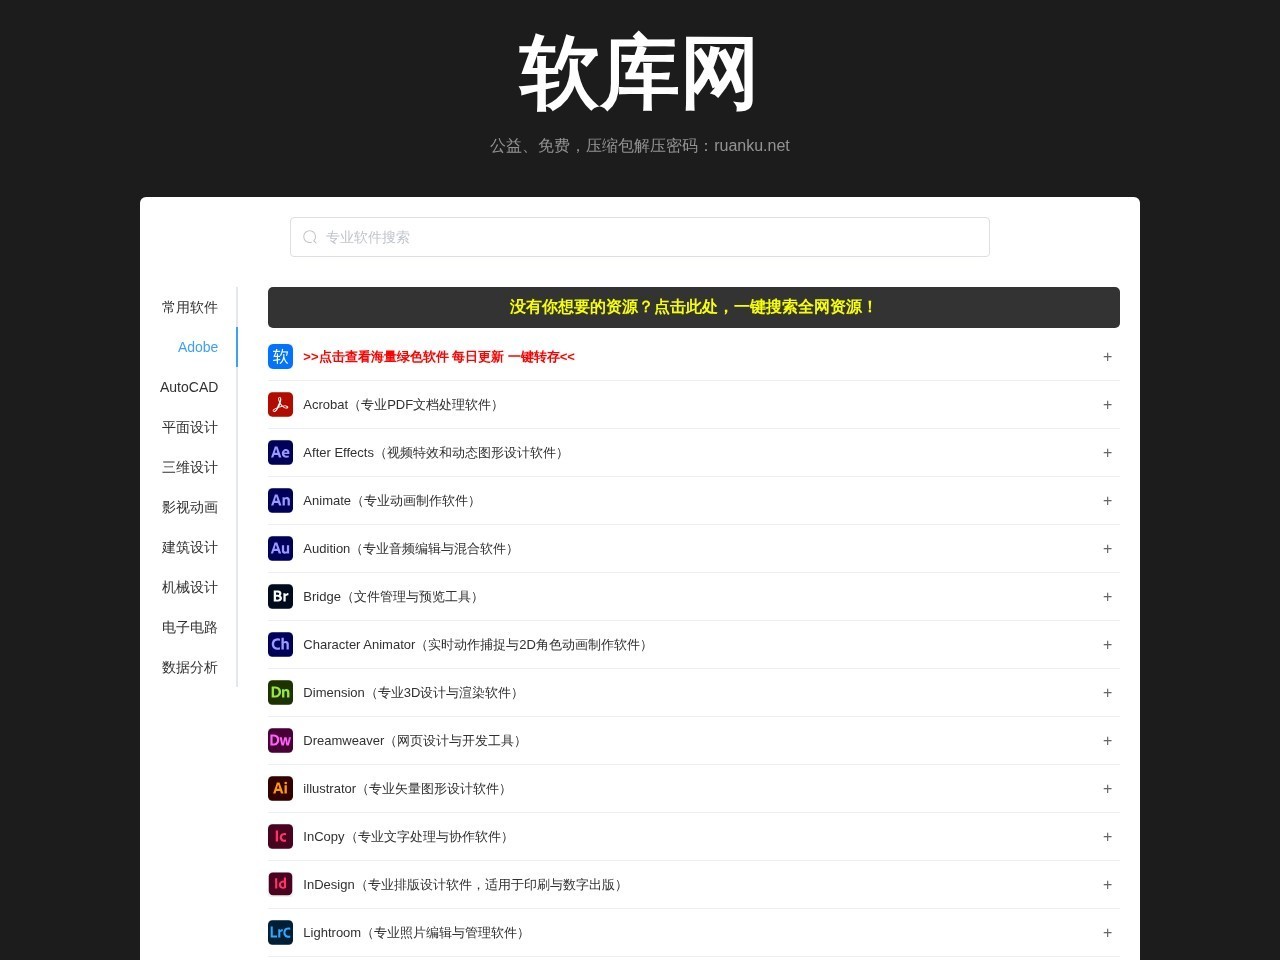Open the 建筑设计 category
Viewport: 1280px width, 960px height.
coord(190,547)
